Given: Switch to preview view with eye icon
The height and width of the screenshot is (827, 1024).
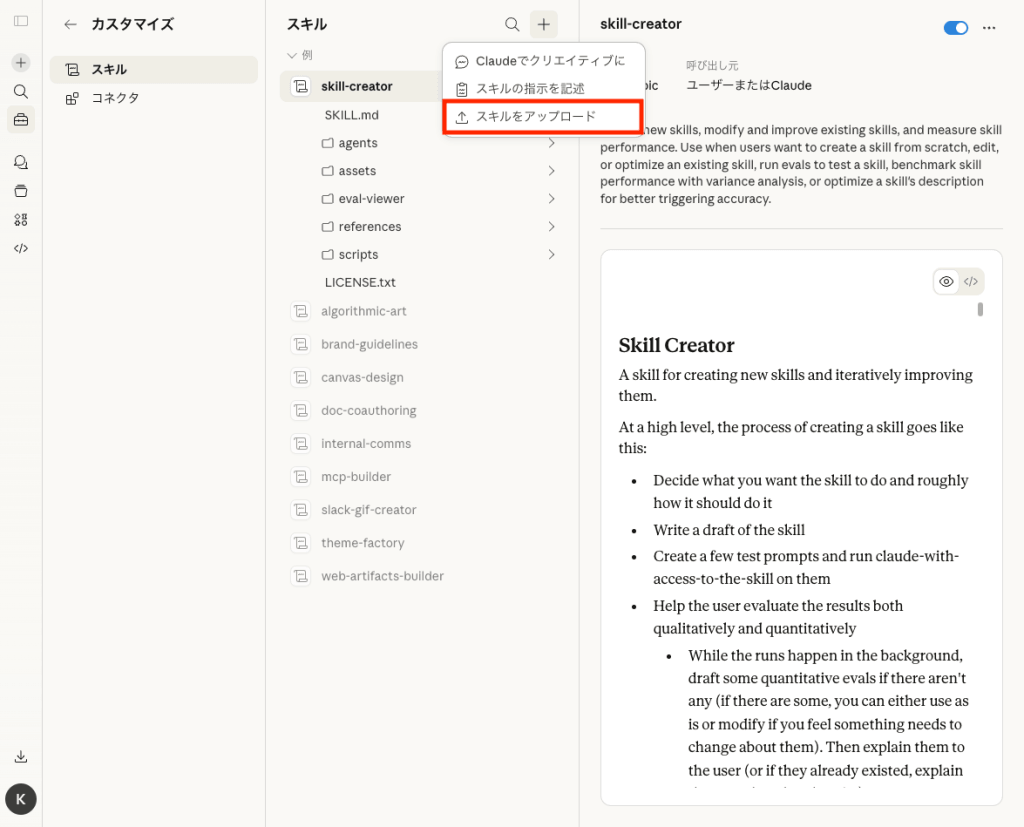Looking at the screenshot, I should tap(946, 282).
